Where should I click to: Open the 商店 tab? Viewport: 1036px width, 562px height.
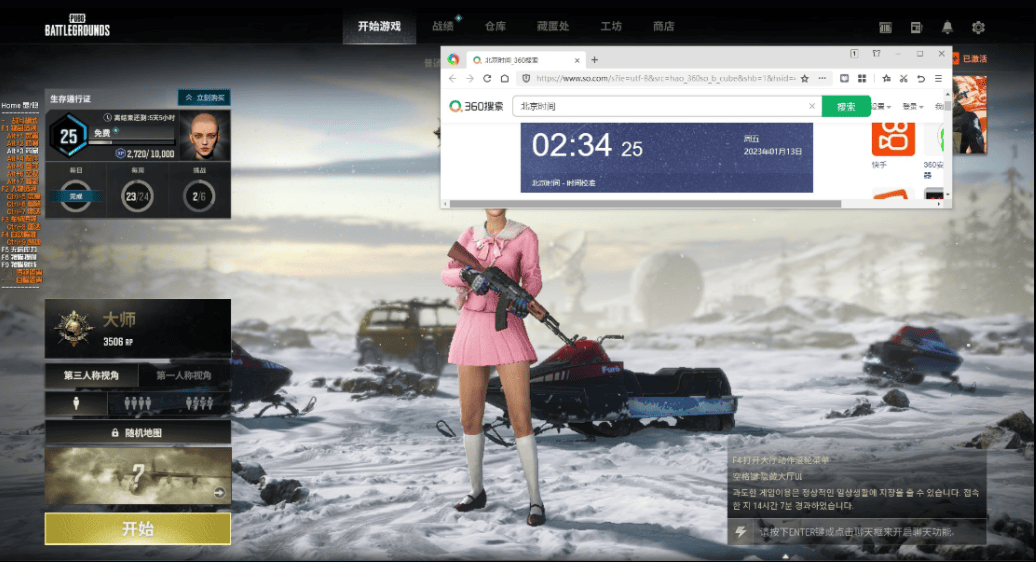(x=663, y=26)
